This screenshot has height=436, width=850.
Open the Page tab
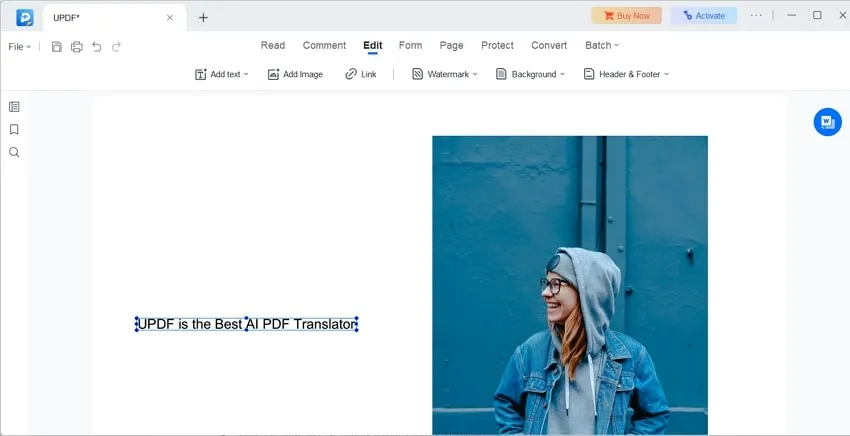pos(451,46)
